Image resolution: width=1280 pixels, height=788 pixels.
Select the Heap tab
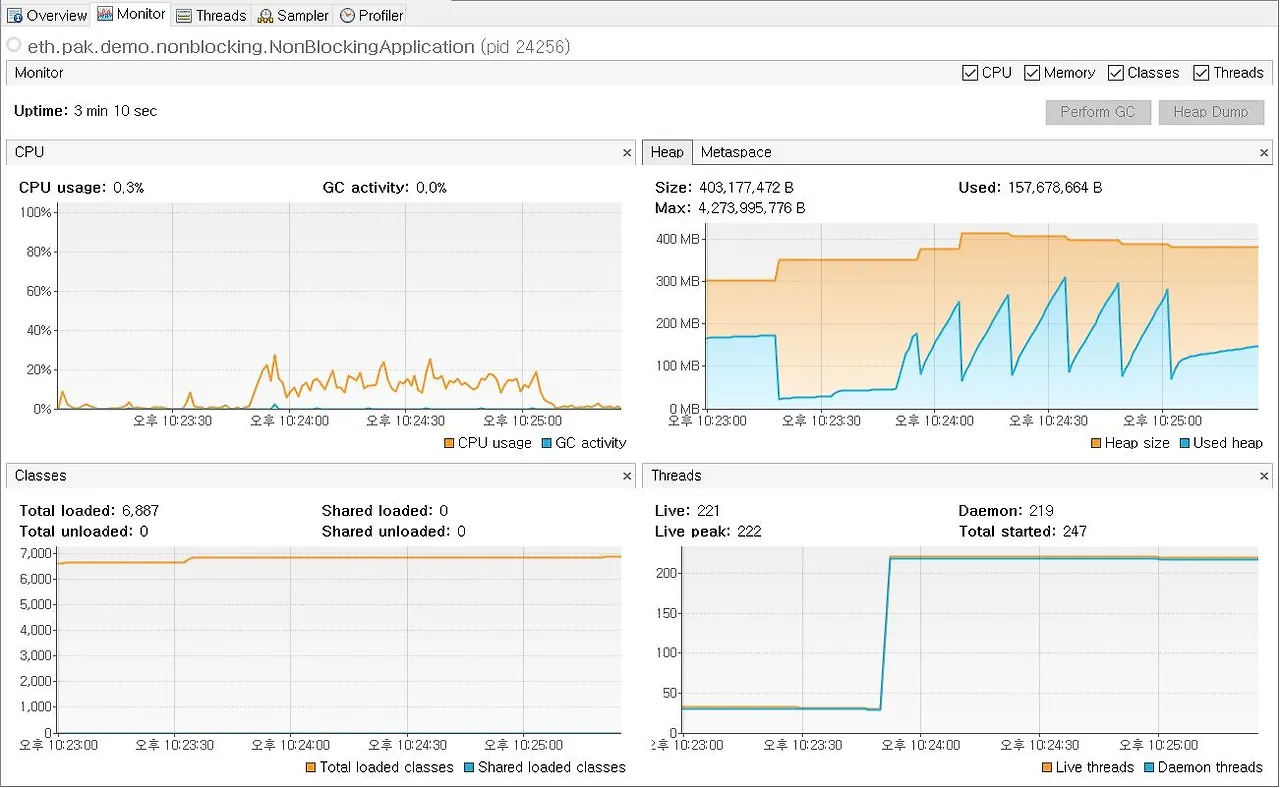pyautogui.click(x=667, y=152)
